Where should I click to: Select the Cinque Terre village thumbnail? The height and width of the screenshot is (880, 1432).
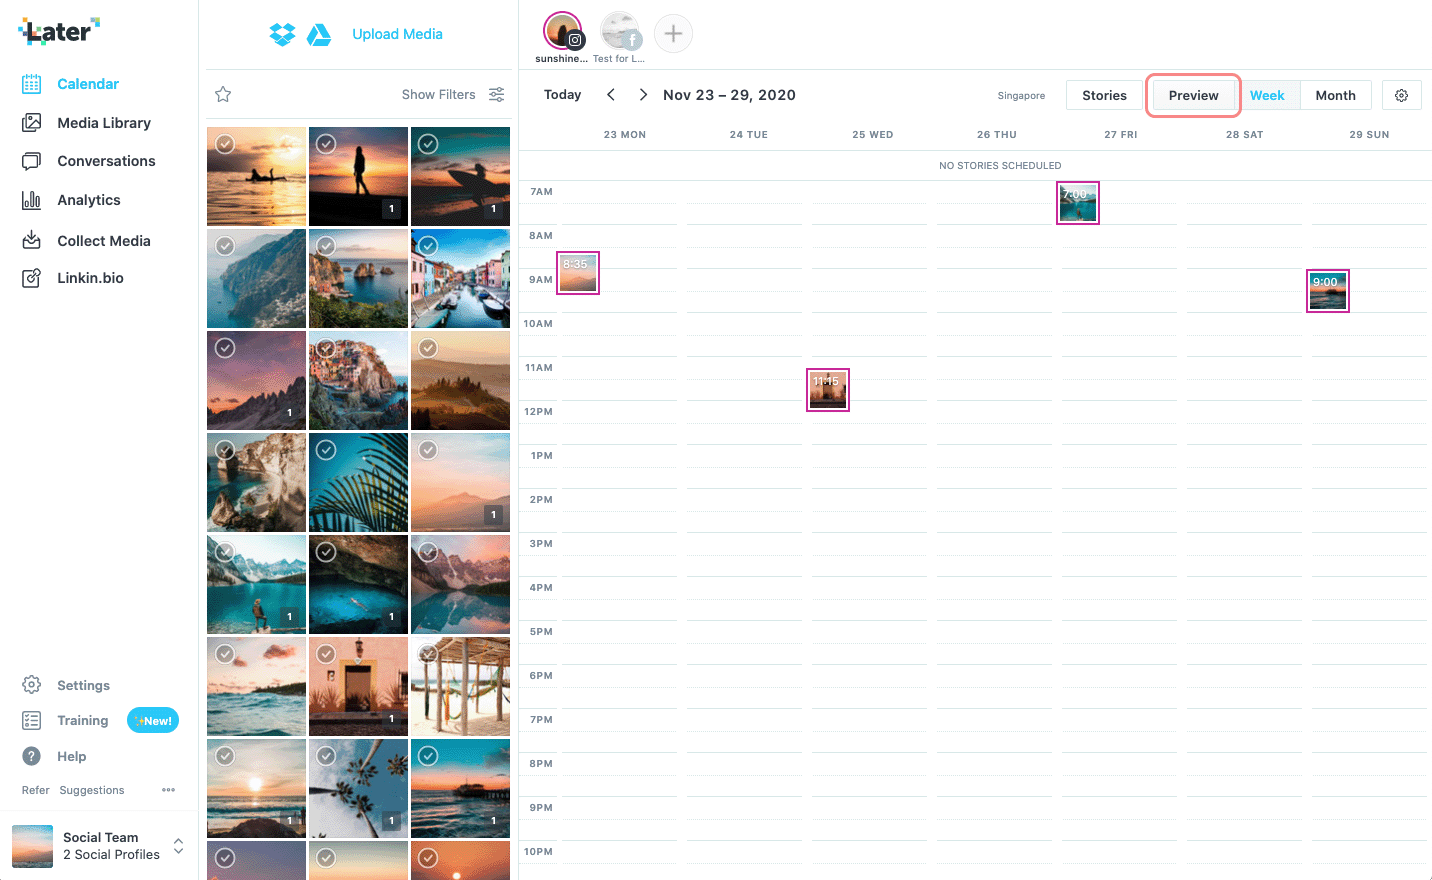click(358, 381)
